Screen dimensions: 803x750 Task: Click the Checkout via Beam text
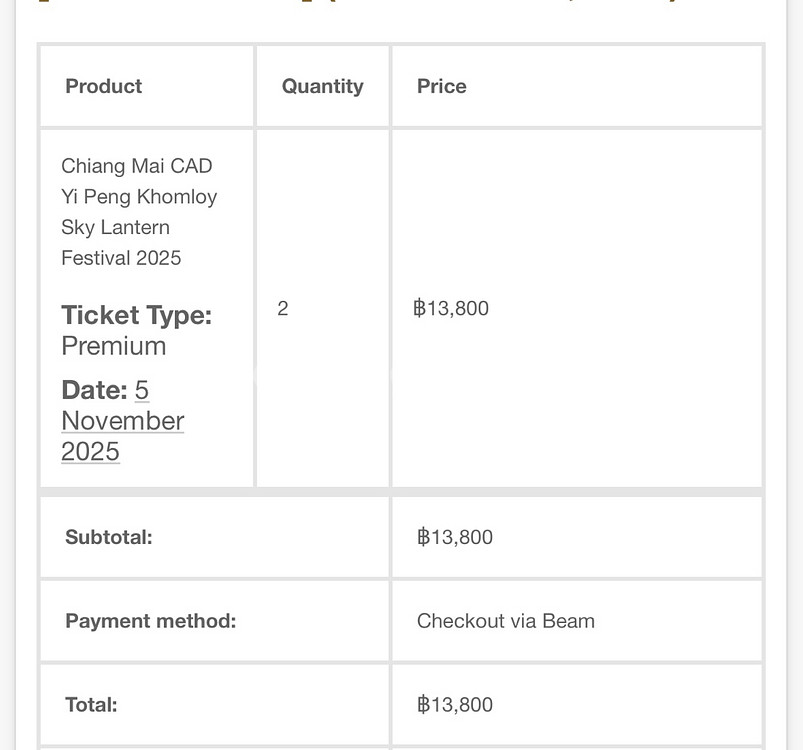[x=505, y=621]
